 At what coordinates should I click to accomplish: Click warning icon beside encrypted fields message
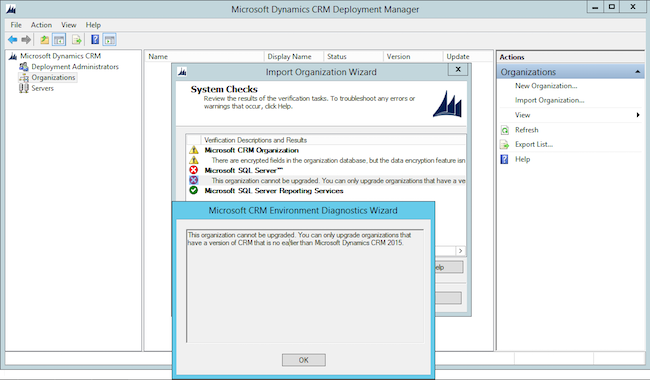[x=194, y=160]
